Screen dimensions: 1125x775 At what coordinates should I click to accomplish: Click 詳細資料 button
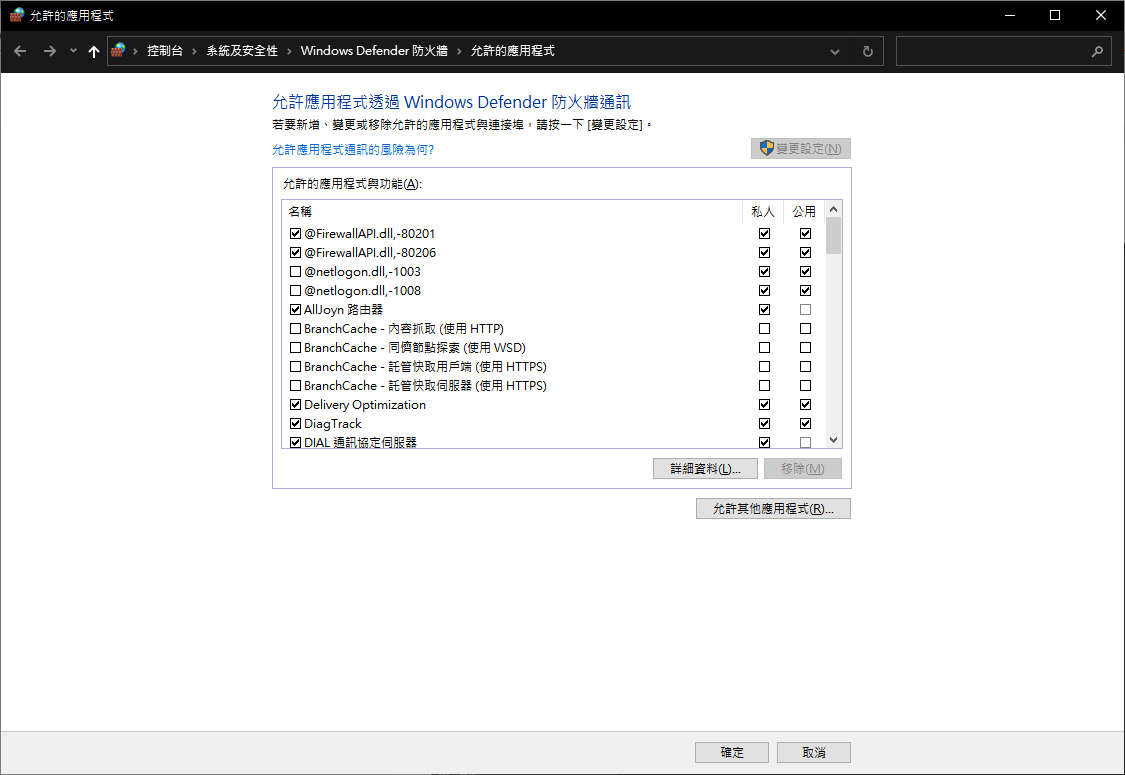705,469
